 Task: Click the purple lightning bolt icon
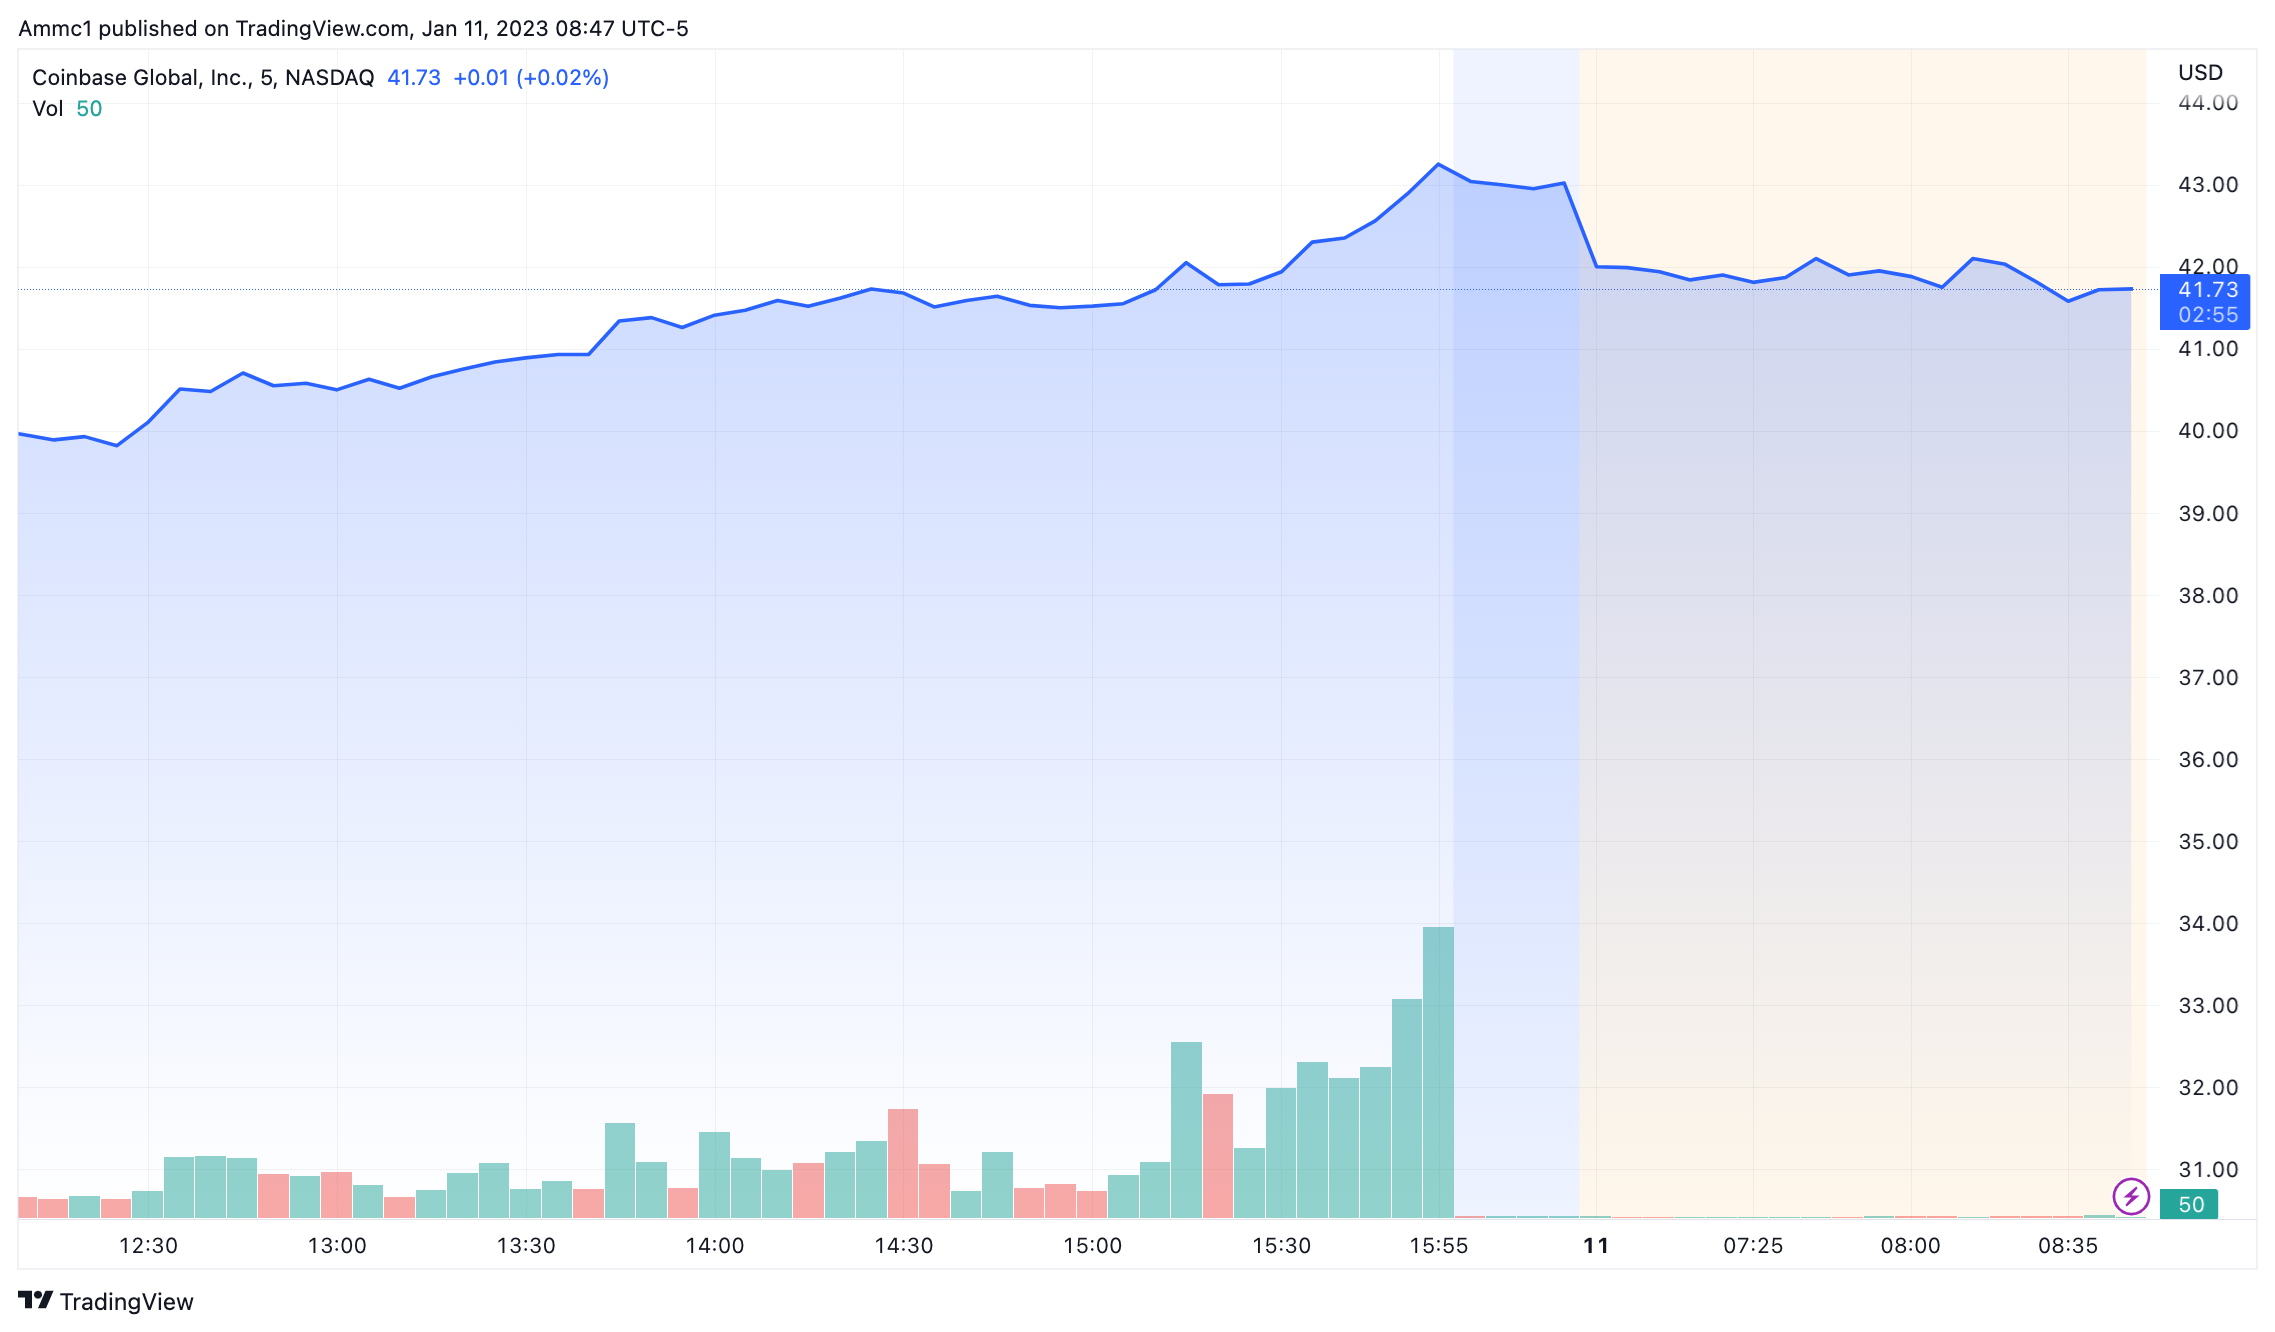click(2130, 1195)
